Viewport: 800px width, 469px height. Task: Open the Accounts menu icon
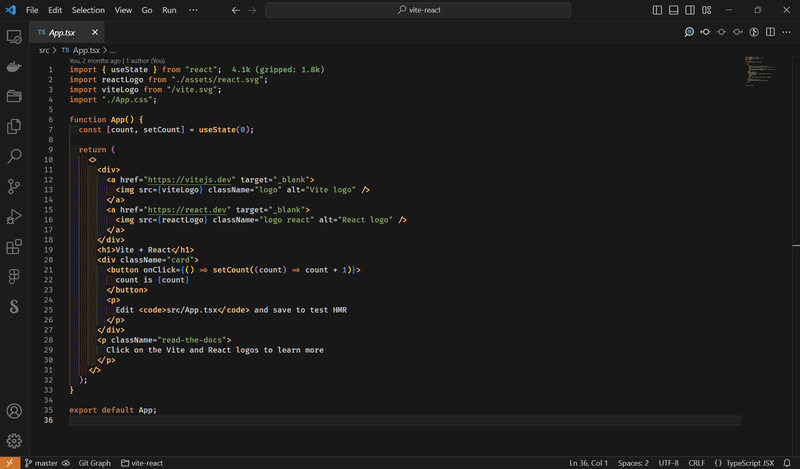[x=14, y=411]
